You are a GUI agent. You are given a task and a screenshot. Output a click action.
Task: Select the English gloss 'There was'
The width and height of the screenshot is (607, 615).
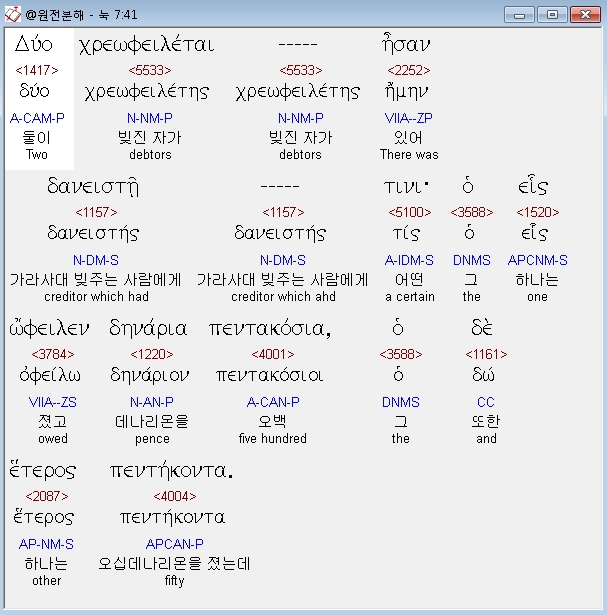(409, 155)
